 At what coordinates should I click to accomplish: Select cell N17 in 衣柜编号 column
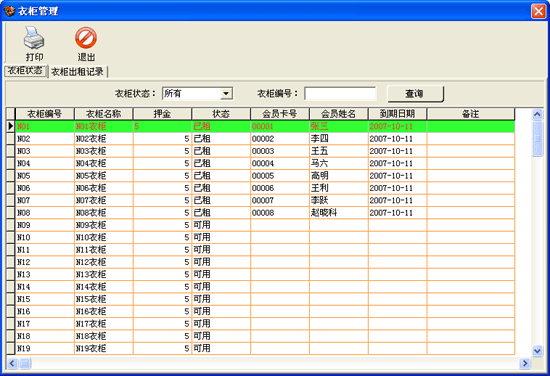pos(45,324)
